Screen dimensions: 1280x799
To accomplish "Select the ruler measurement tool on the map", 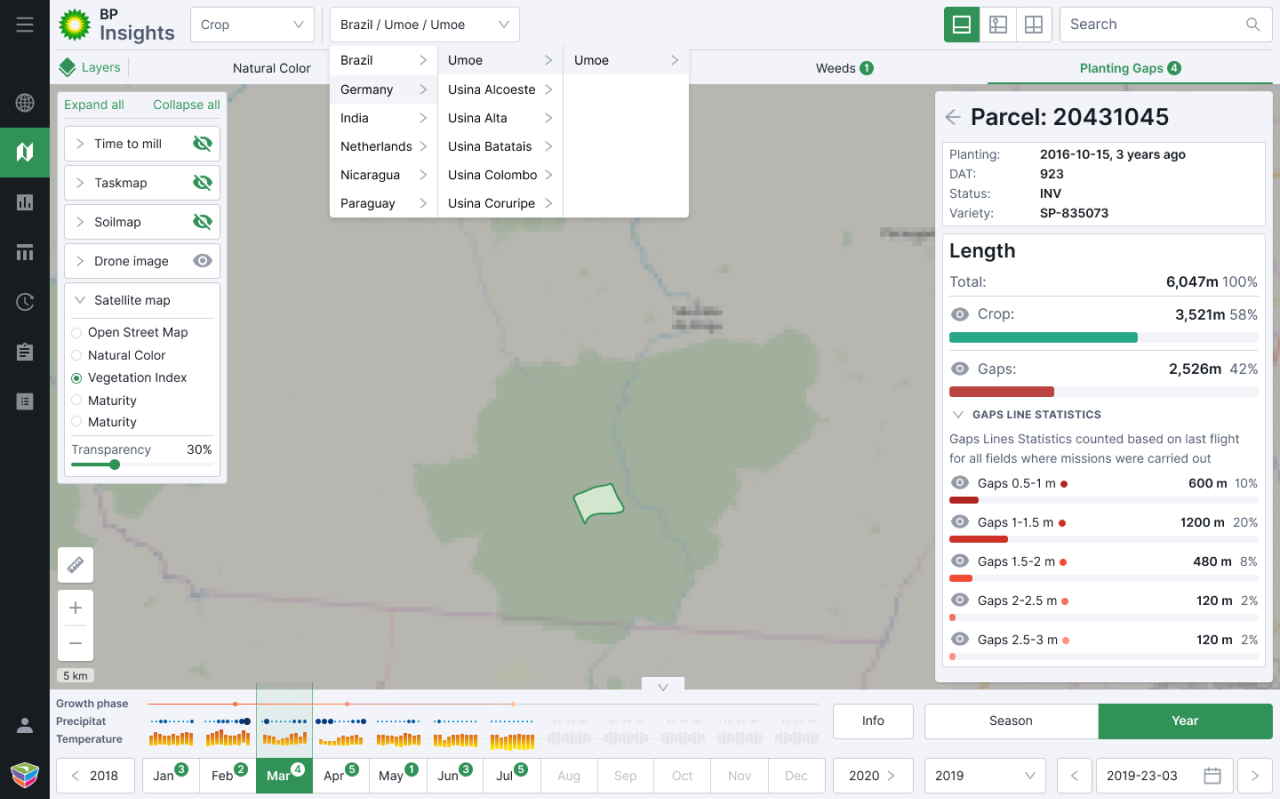I will click(75, 565).
